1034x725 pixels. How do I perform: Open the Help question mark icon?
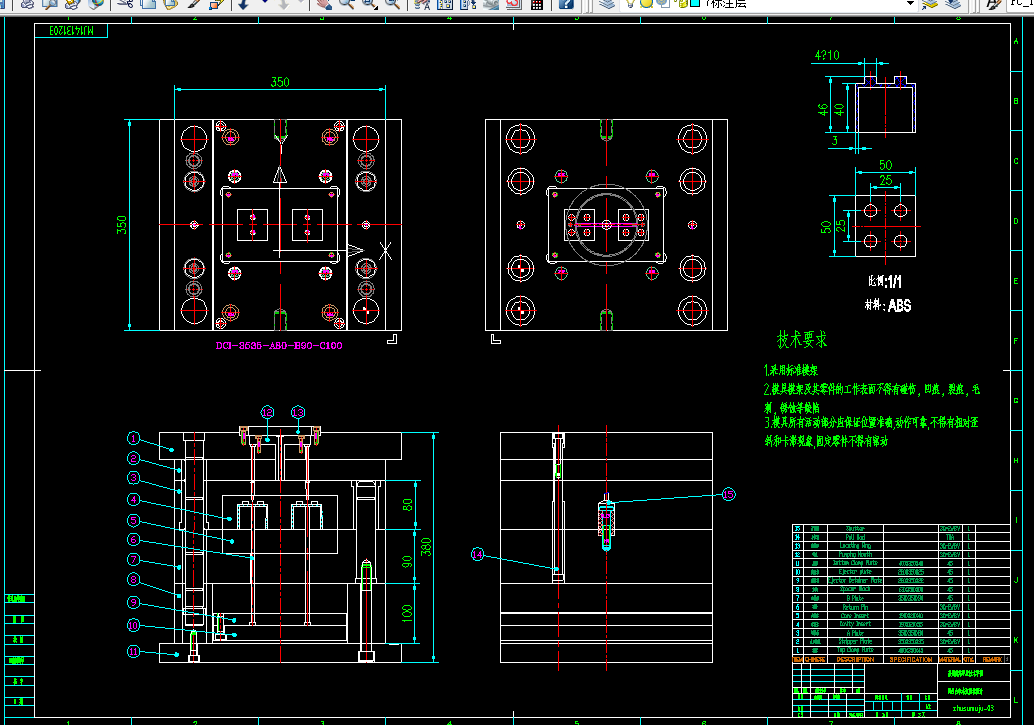pos(566,4)
